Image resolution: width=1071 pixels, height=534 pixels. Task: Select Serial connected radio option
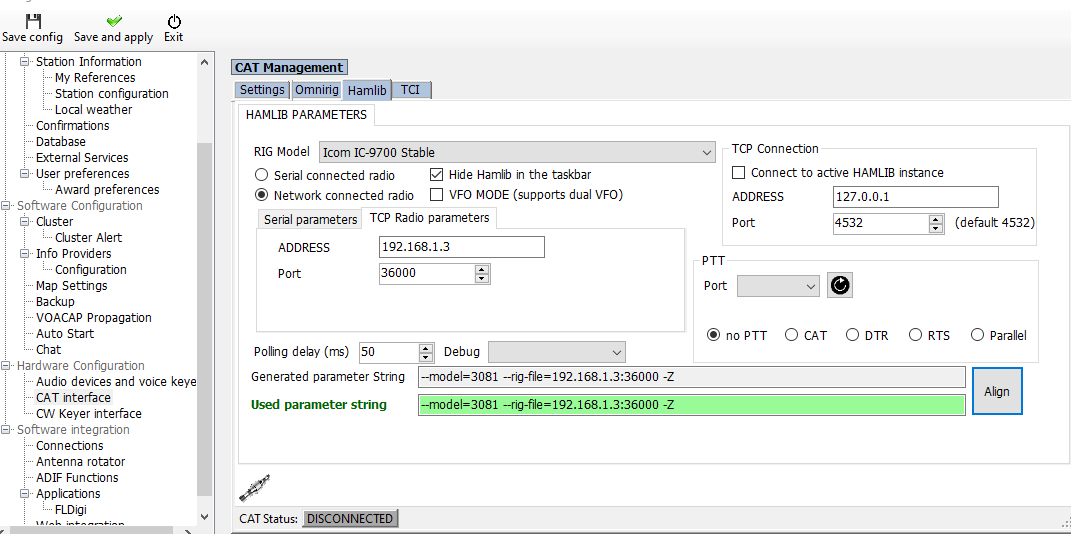[x=261, y=175]
